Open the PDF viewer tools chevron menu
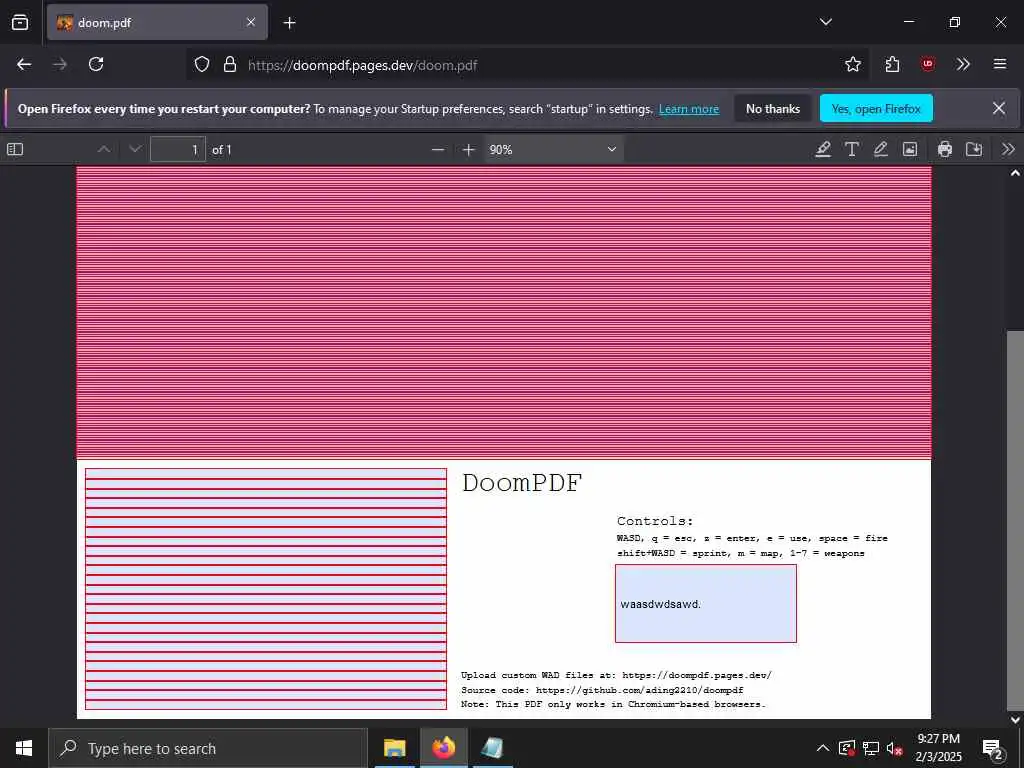This screenshot has width=1024, height=768. (x=1008, y=150)
